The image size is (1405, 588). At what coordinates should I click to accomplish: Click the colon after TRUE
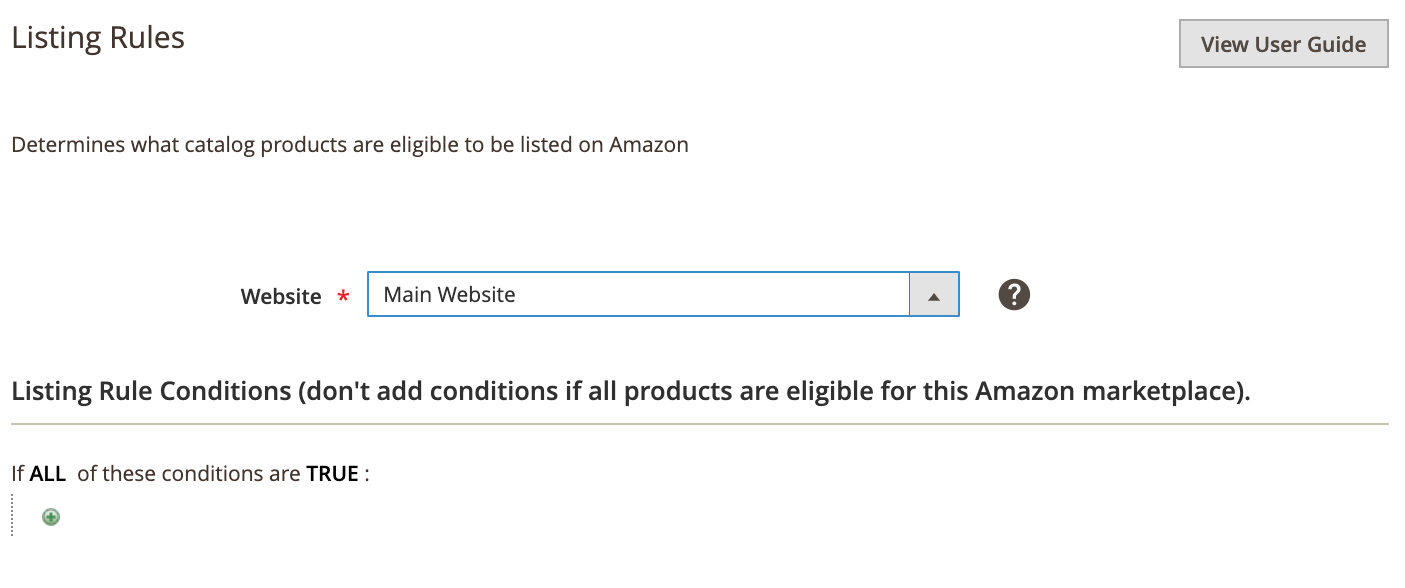[x=367, y=475]
